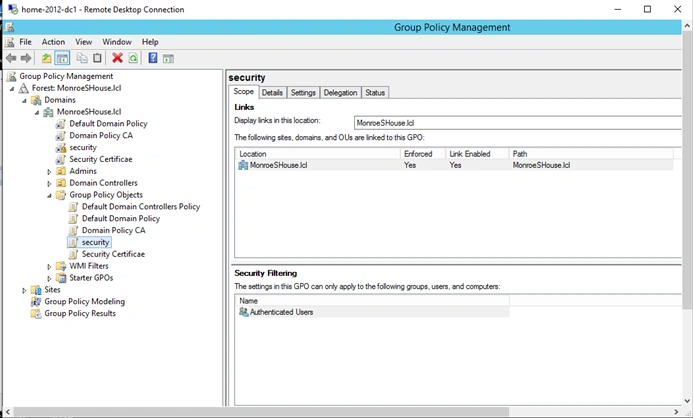The width and height of the screenshot is (693, 418).
Task: Switch to the Status tab
Action: [x=375, y=93]
